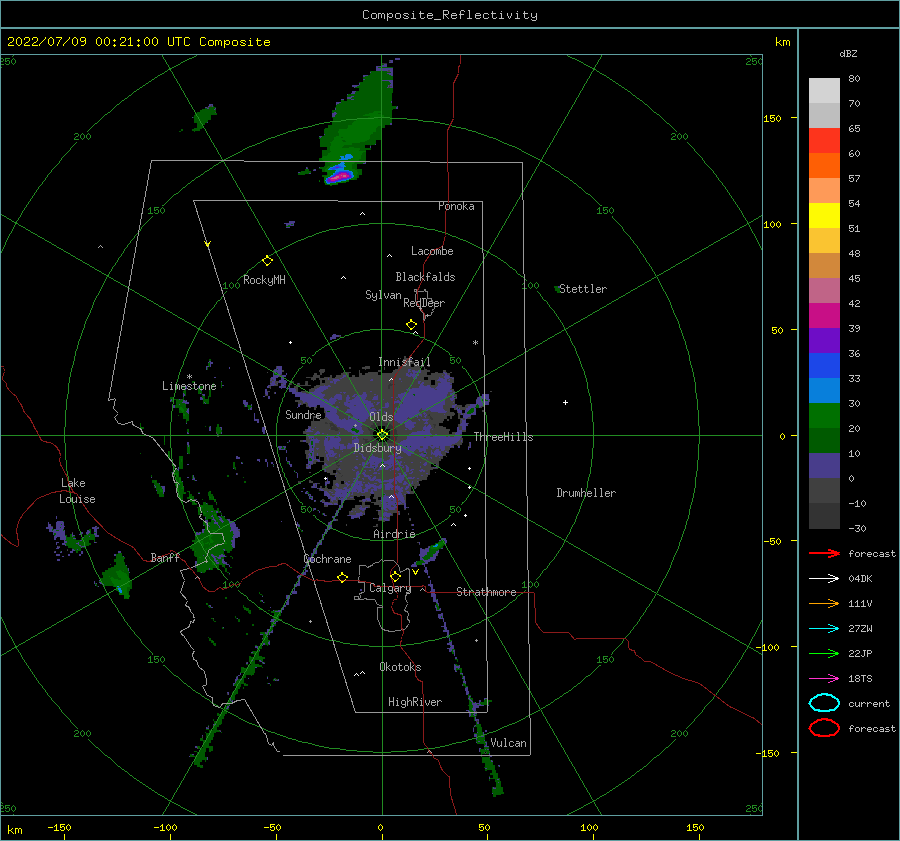Click the Drumheller town label
Viewport: 900px width, 841px height.
(x=586, y=493)
